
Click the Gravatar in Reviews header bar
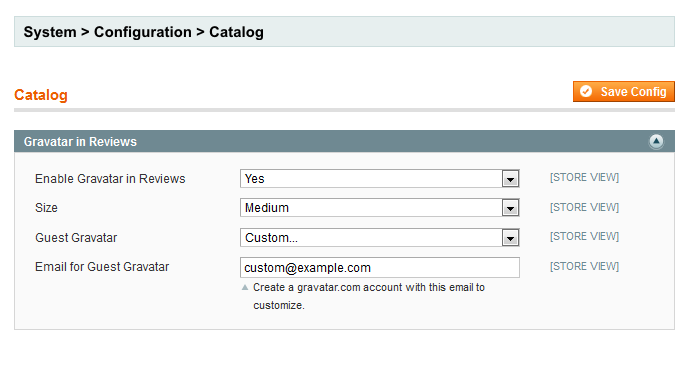pos(344,141)
